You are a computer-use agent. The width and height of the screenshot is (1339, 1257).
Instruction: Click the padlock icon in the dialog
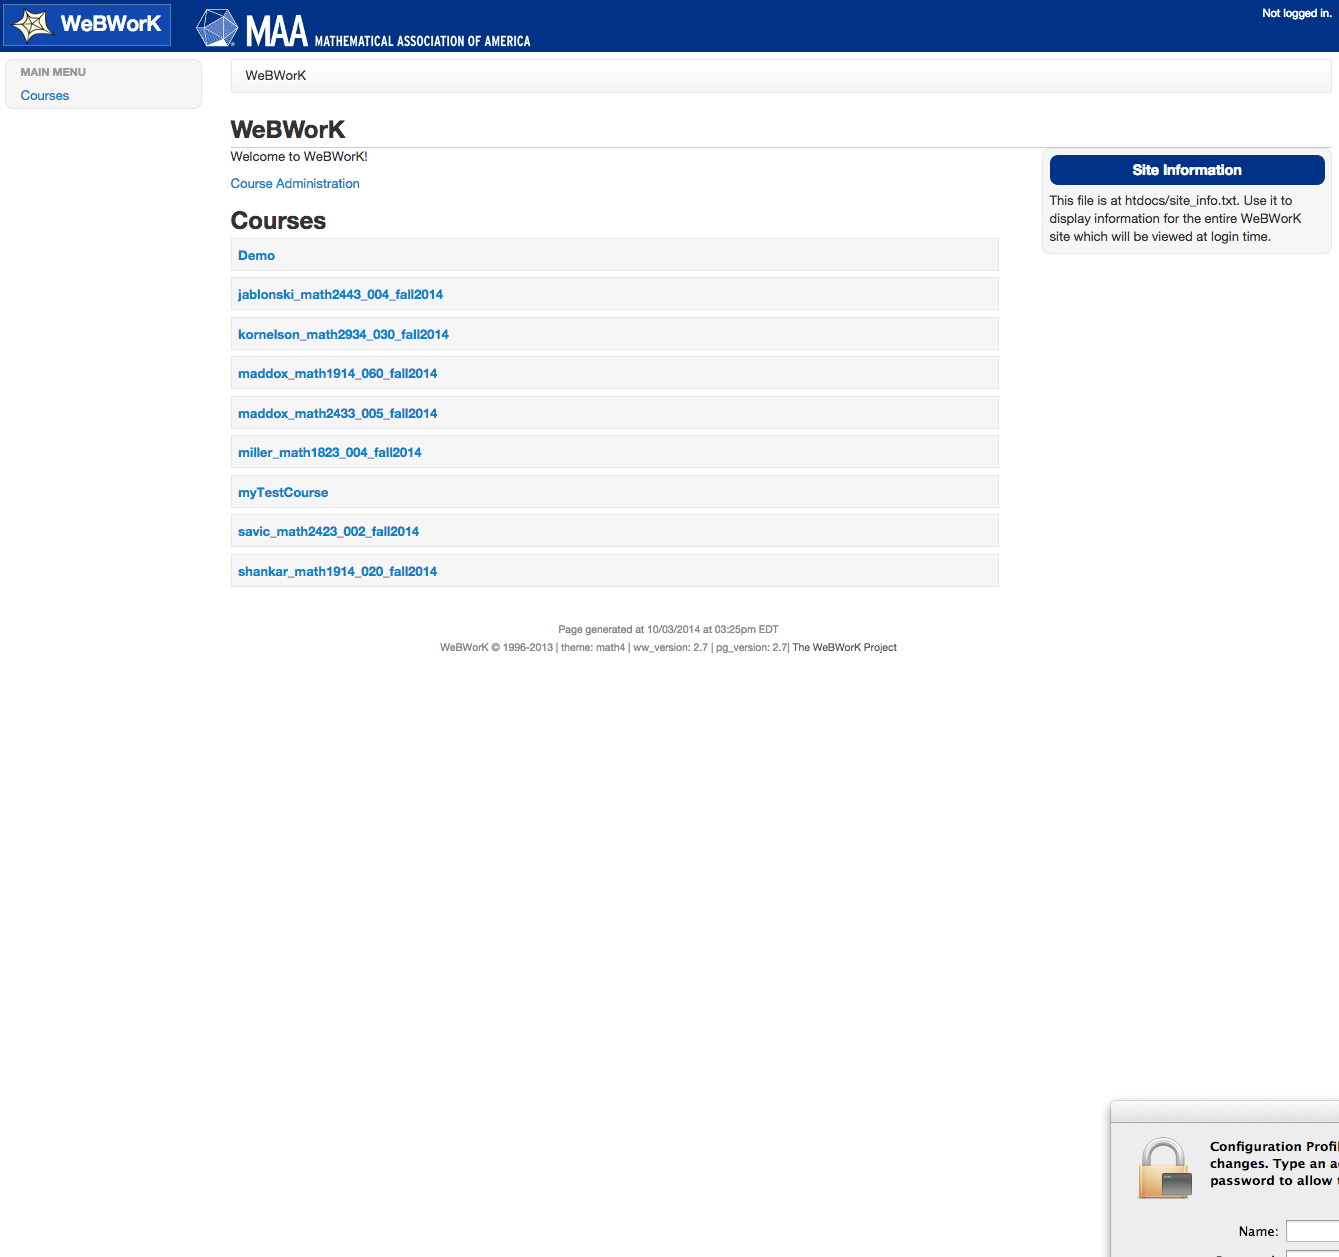click(x=1165, y=1168)
